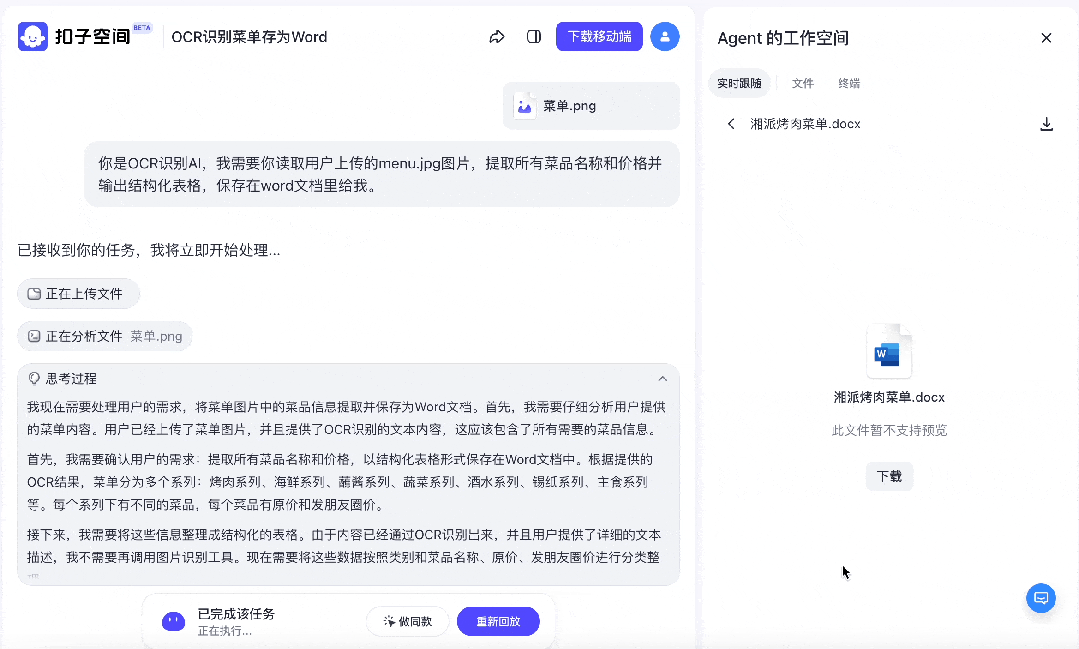This screenshot has width=1079, height=649.
Task: Click the 湘派烤肉菜单.docx file name label
Action: [889, 397]
